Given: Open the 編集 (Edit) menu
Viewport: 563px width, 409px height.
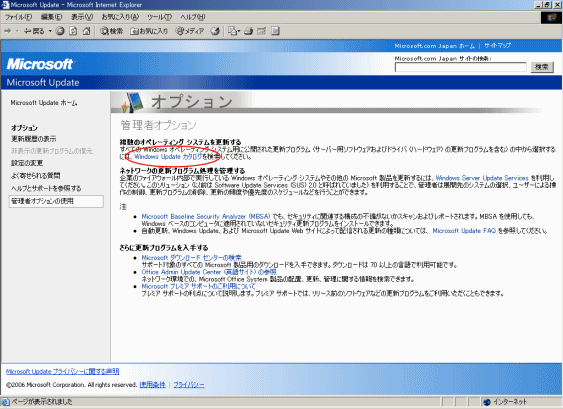Looking at the screenshot, I should pos(51,17).
